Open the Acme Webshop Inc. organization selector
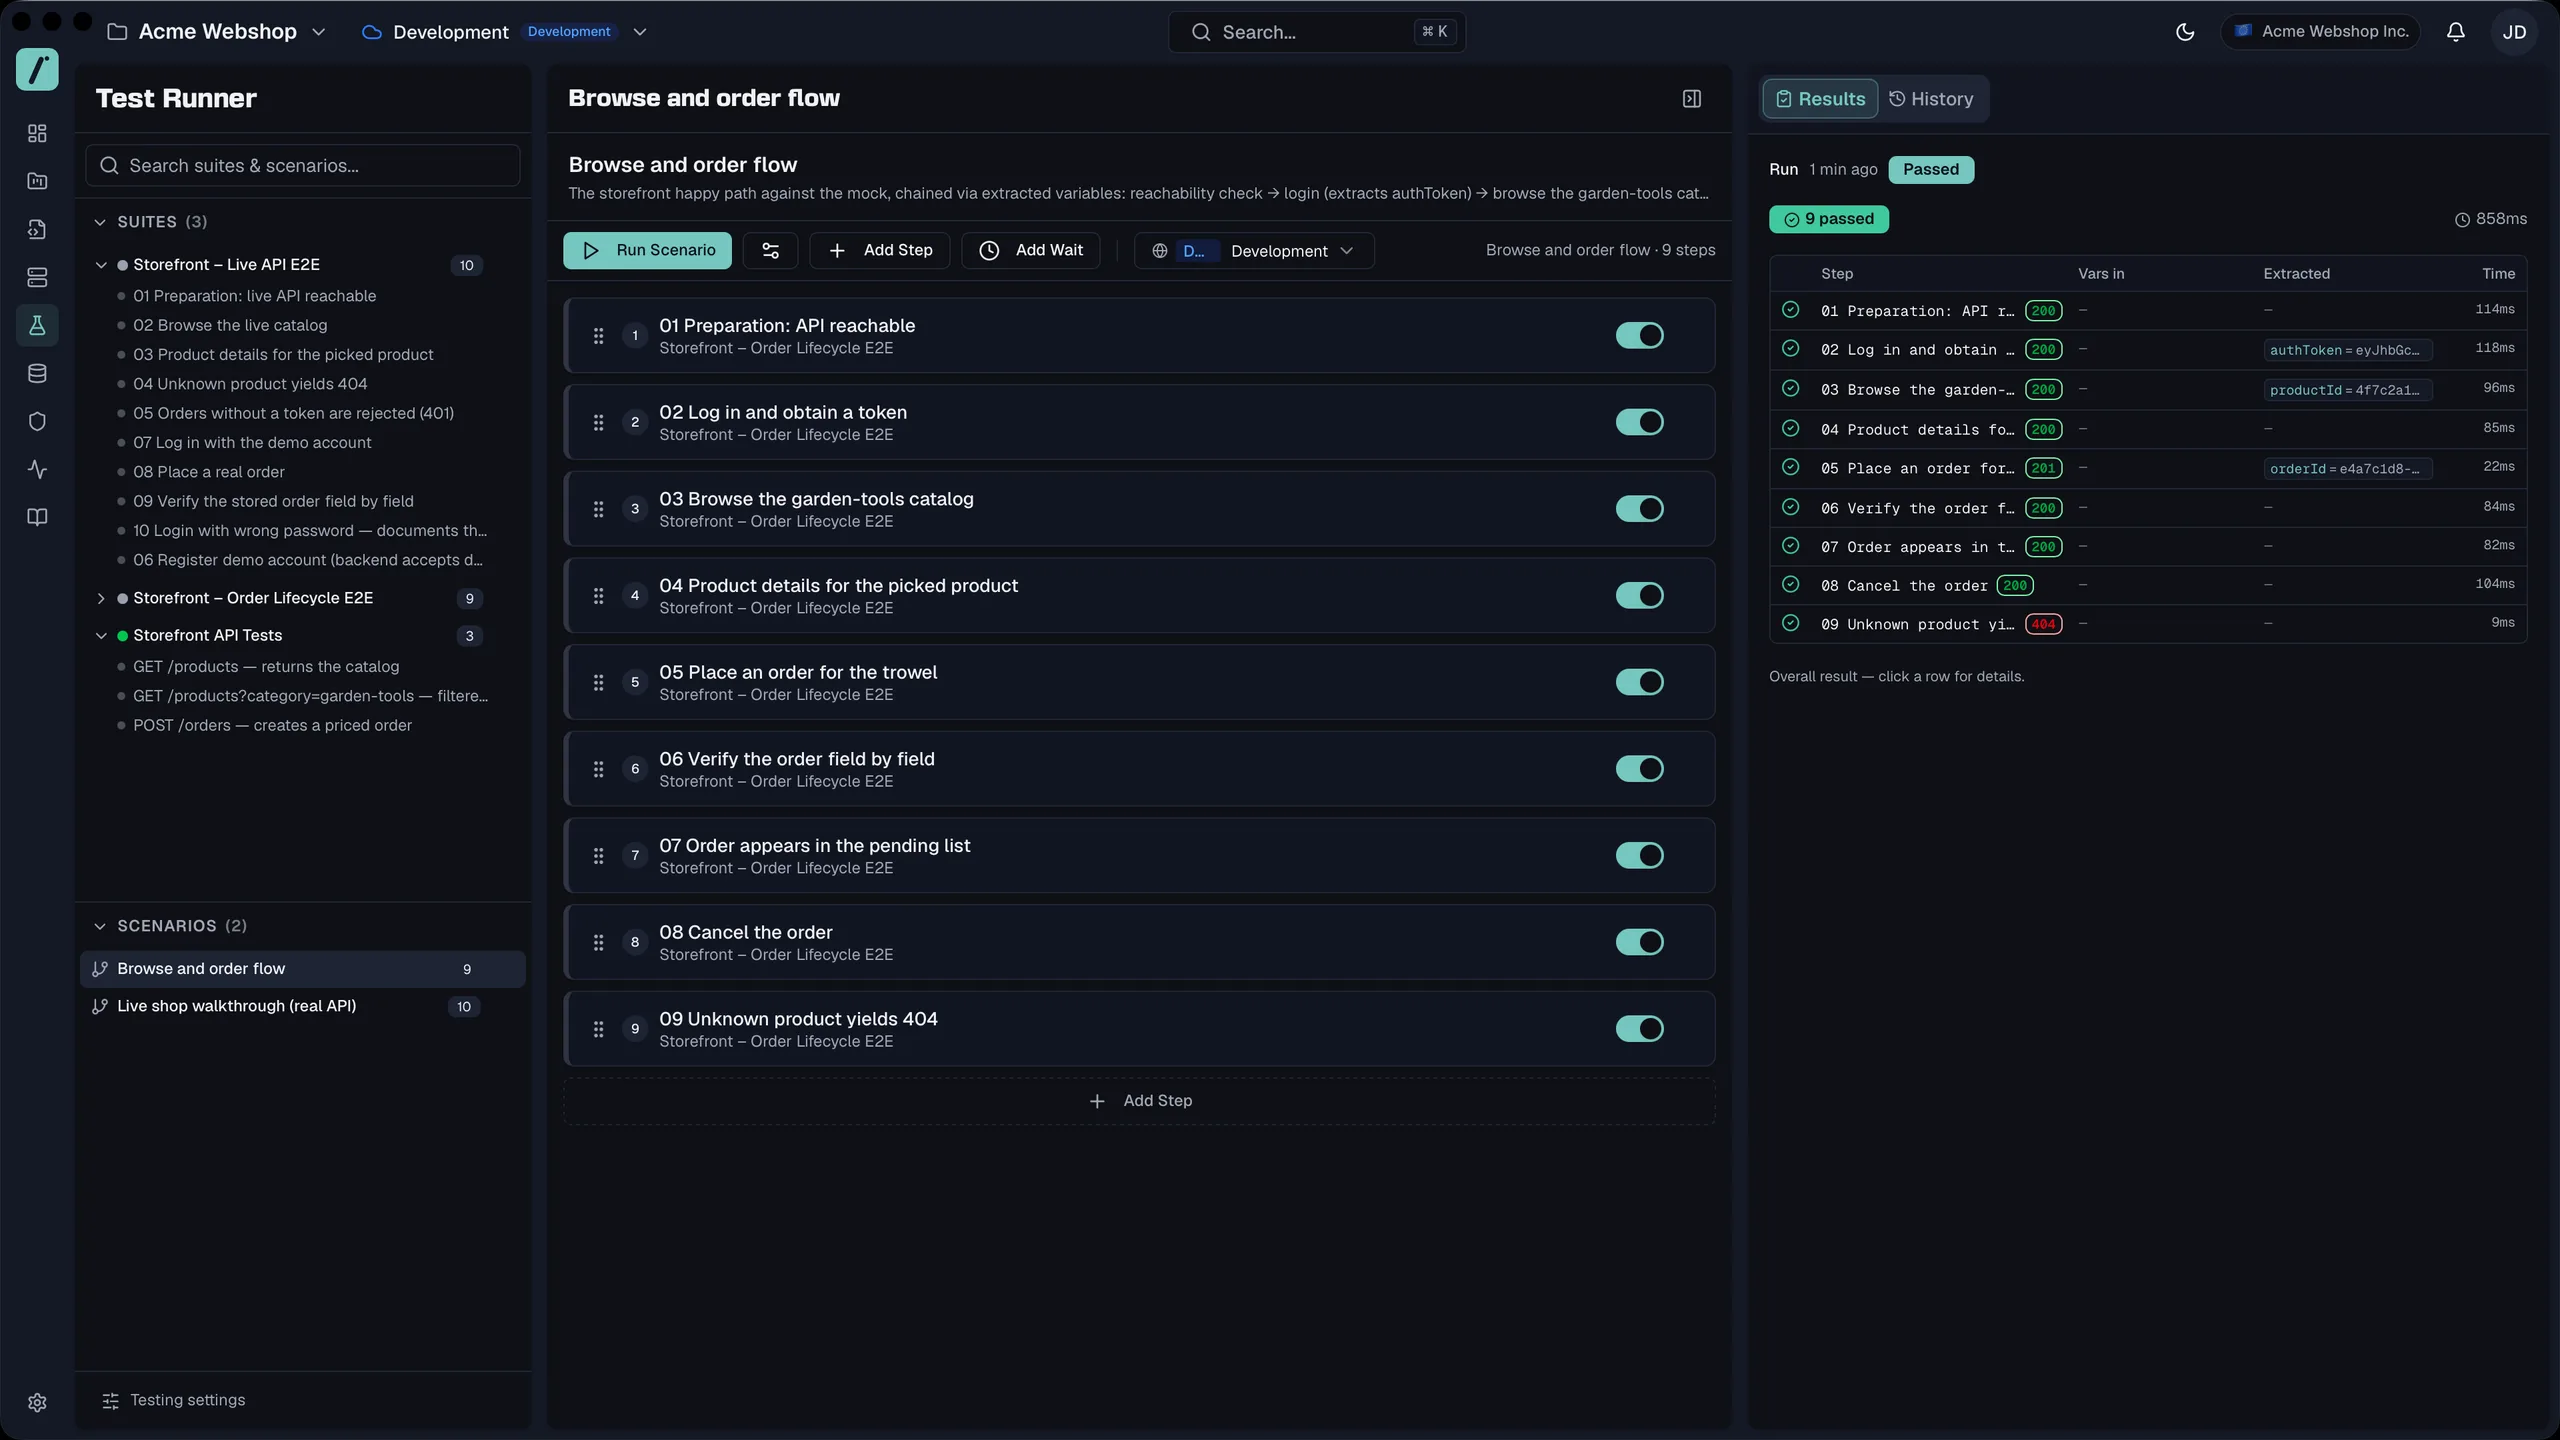Image resolution: width=2560 pixels, height=1440 pixels. coord(2321,32)
